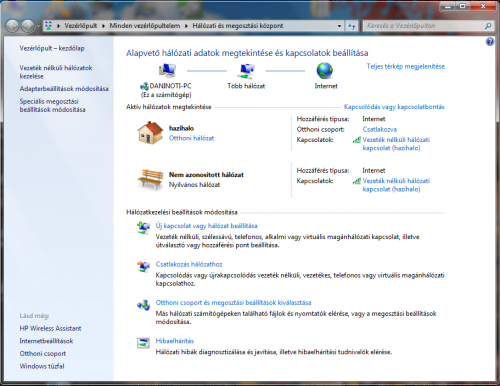Open Otthoni csoport és megosztási beállítások kiválasztása
The height and width of the screenshot is (386, 500).
pyautogui.click(x=233, y=303)
